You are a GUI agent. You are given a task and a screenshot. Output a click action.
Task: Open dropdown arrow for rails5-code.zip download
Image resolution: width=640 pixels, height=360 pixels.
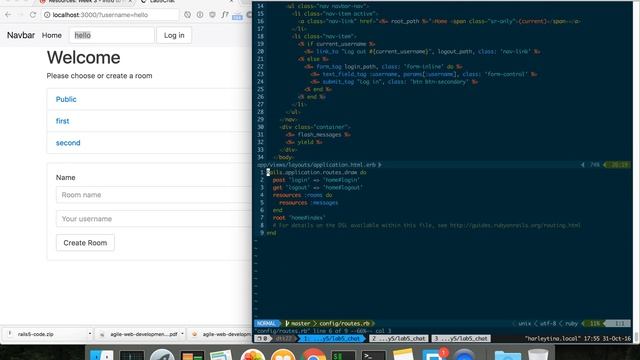[x=90, y=334]
